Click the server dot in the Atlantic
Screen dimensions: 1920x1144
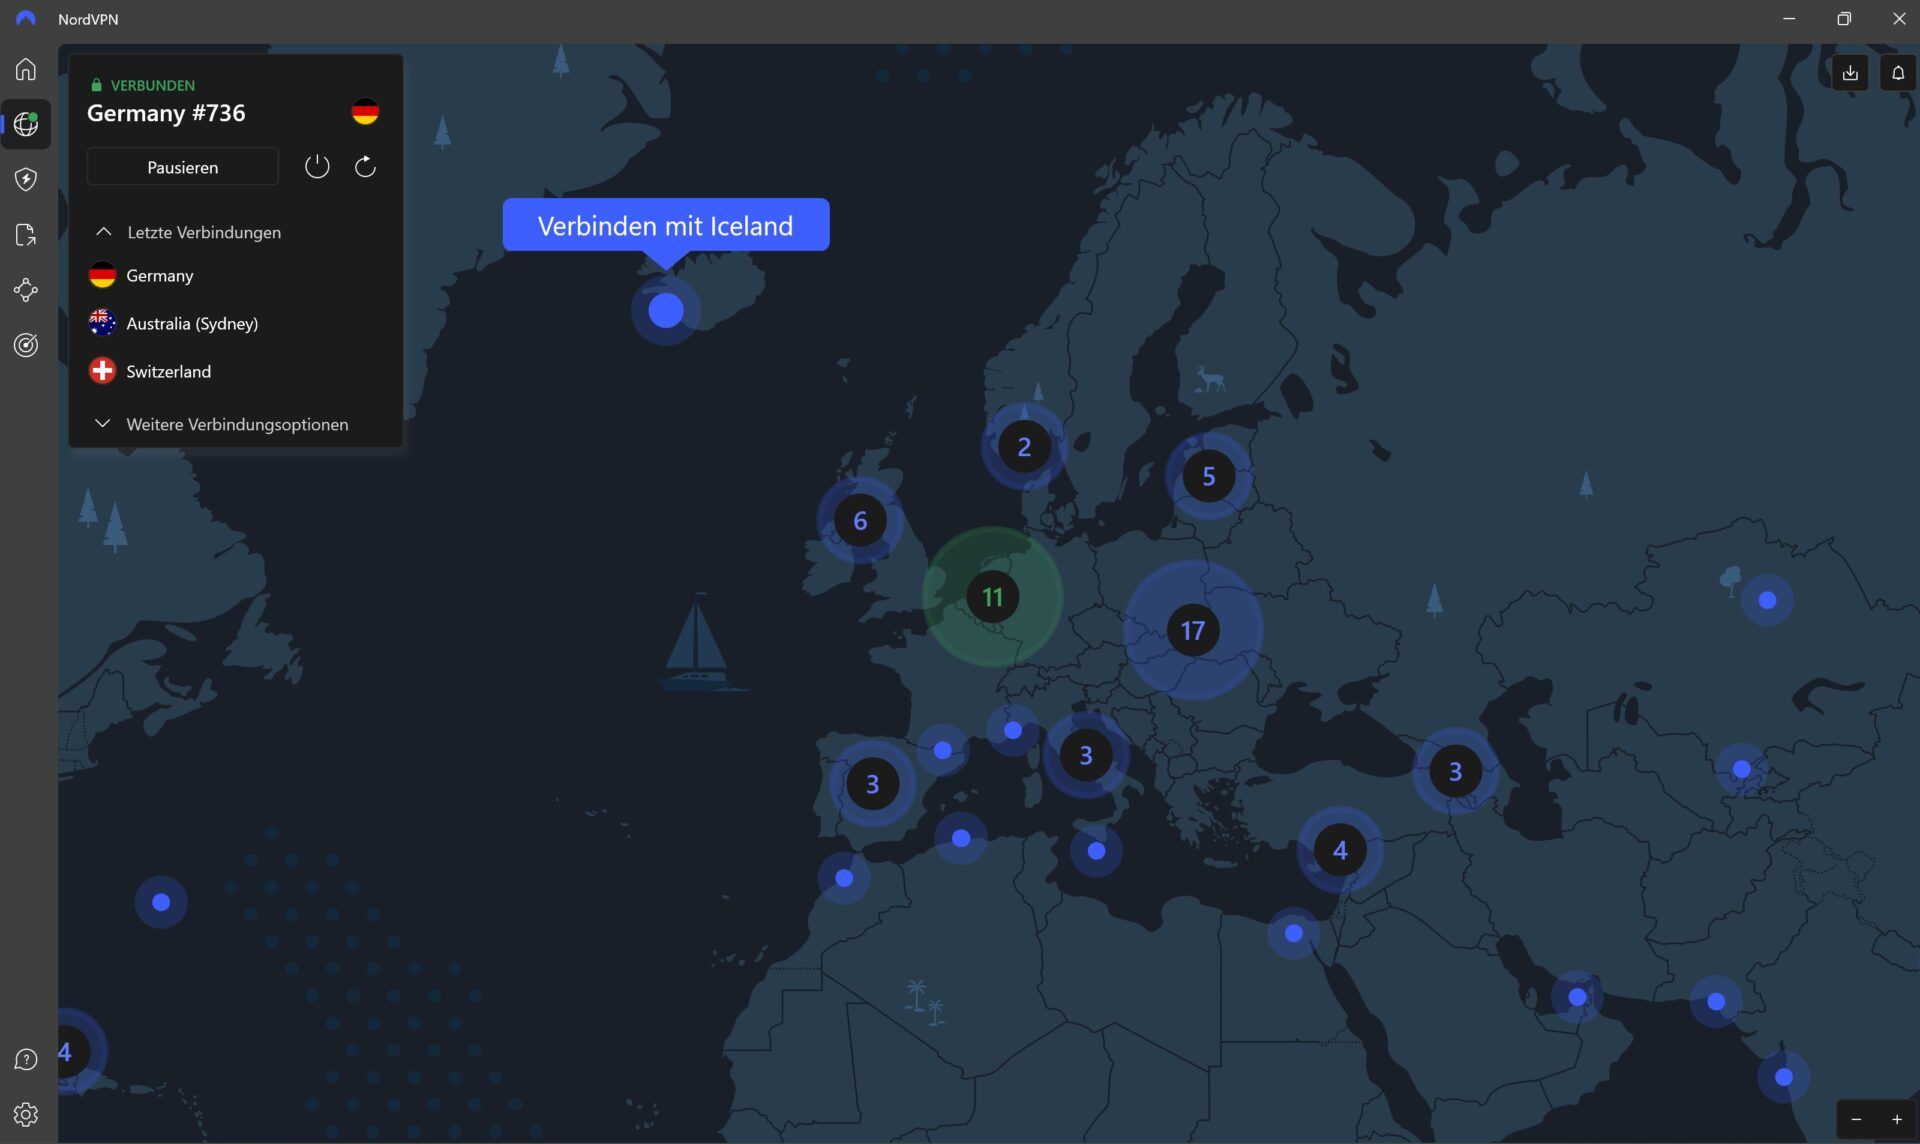tap(161, 902)
